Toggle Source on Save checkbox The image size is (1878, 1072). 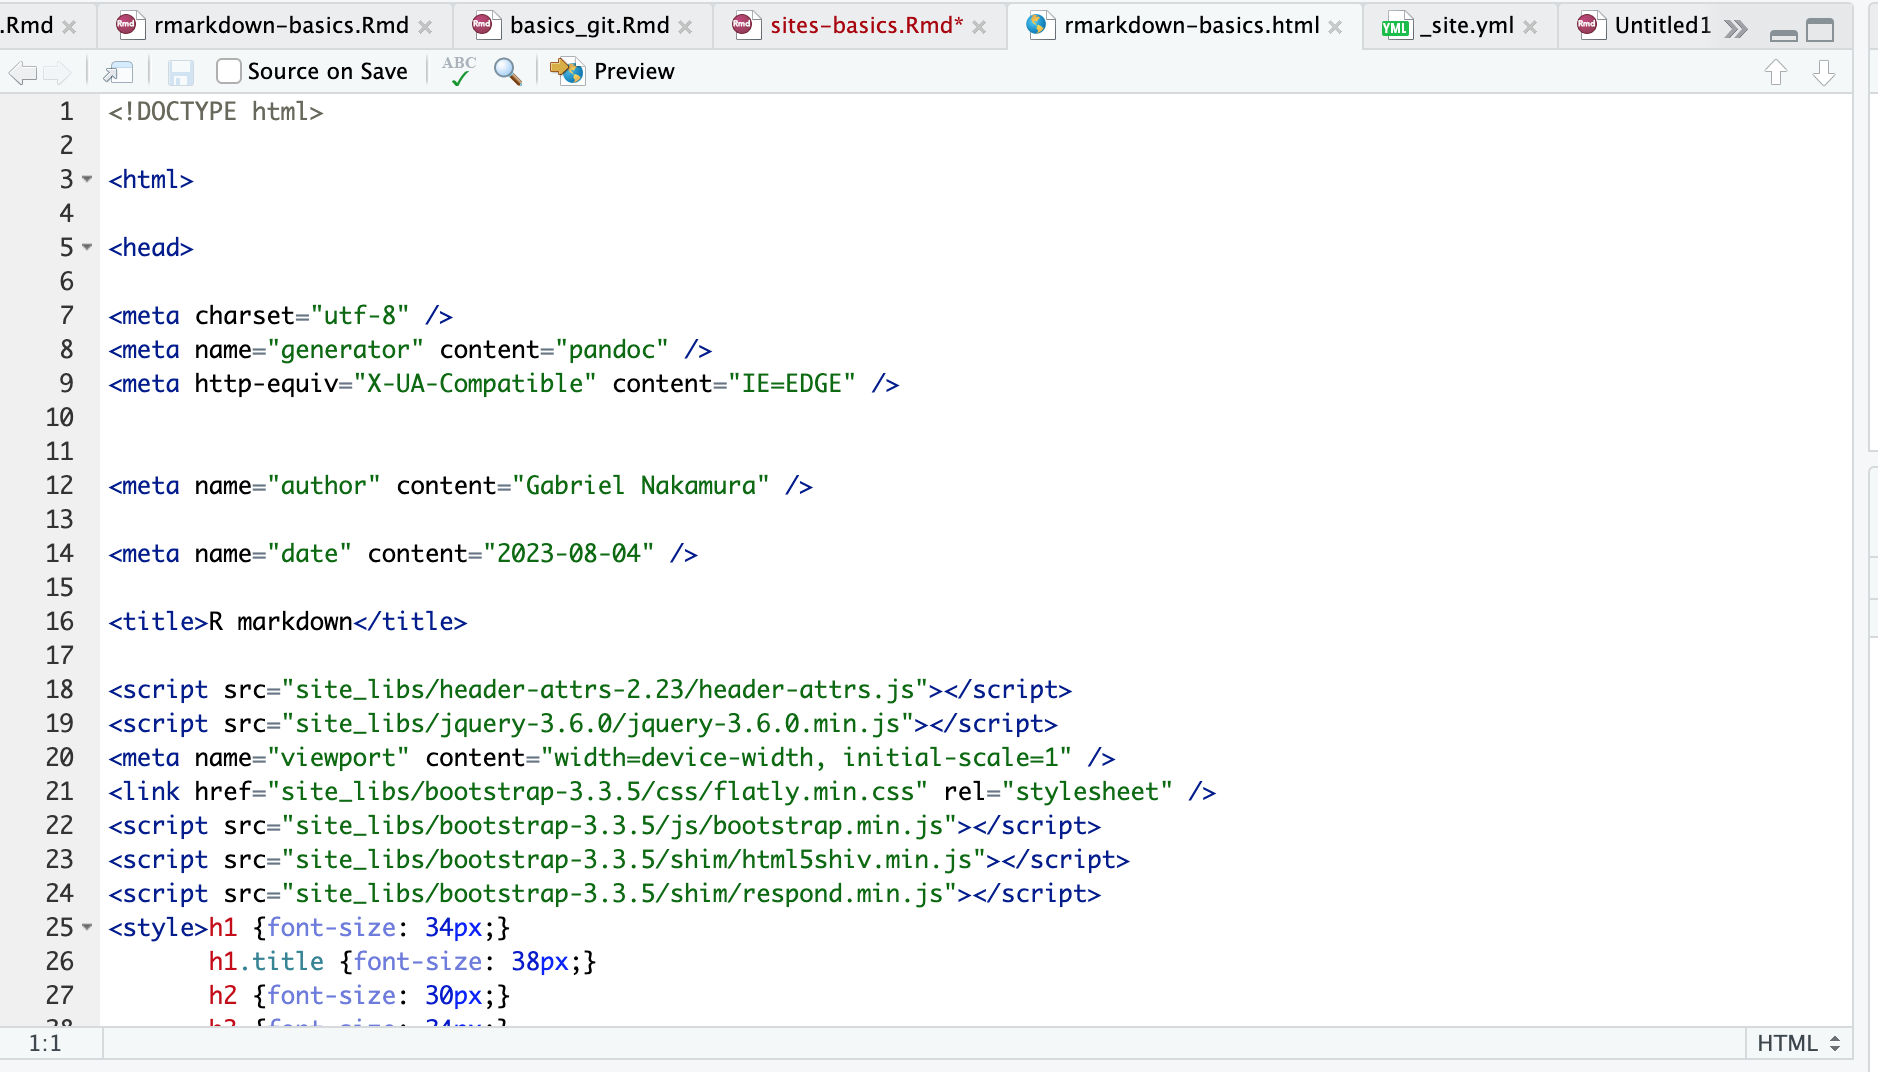229,71
